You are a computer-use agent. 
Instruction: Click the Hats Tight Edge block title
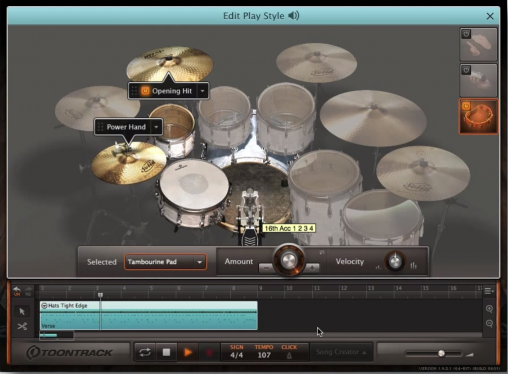pyautogui.click(x=68, y=306)
